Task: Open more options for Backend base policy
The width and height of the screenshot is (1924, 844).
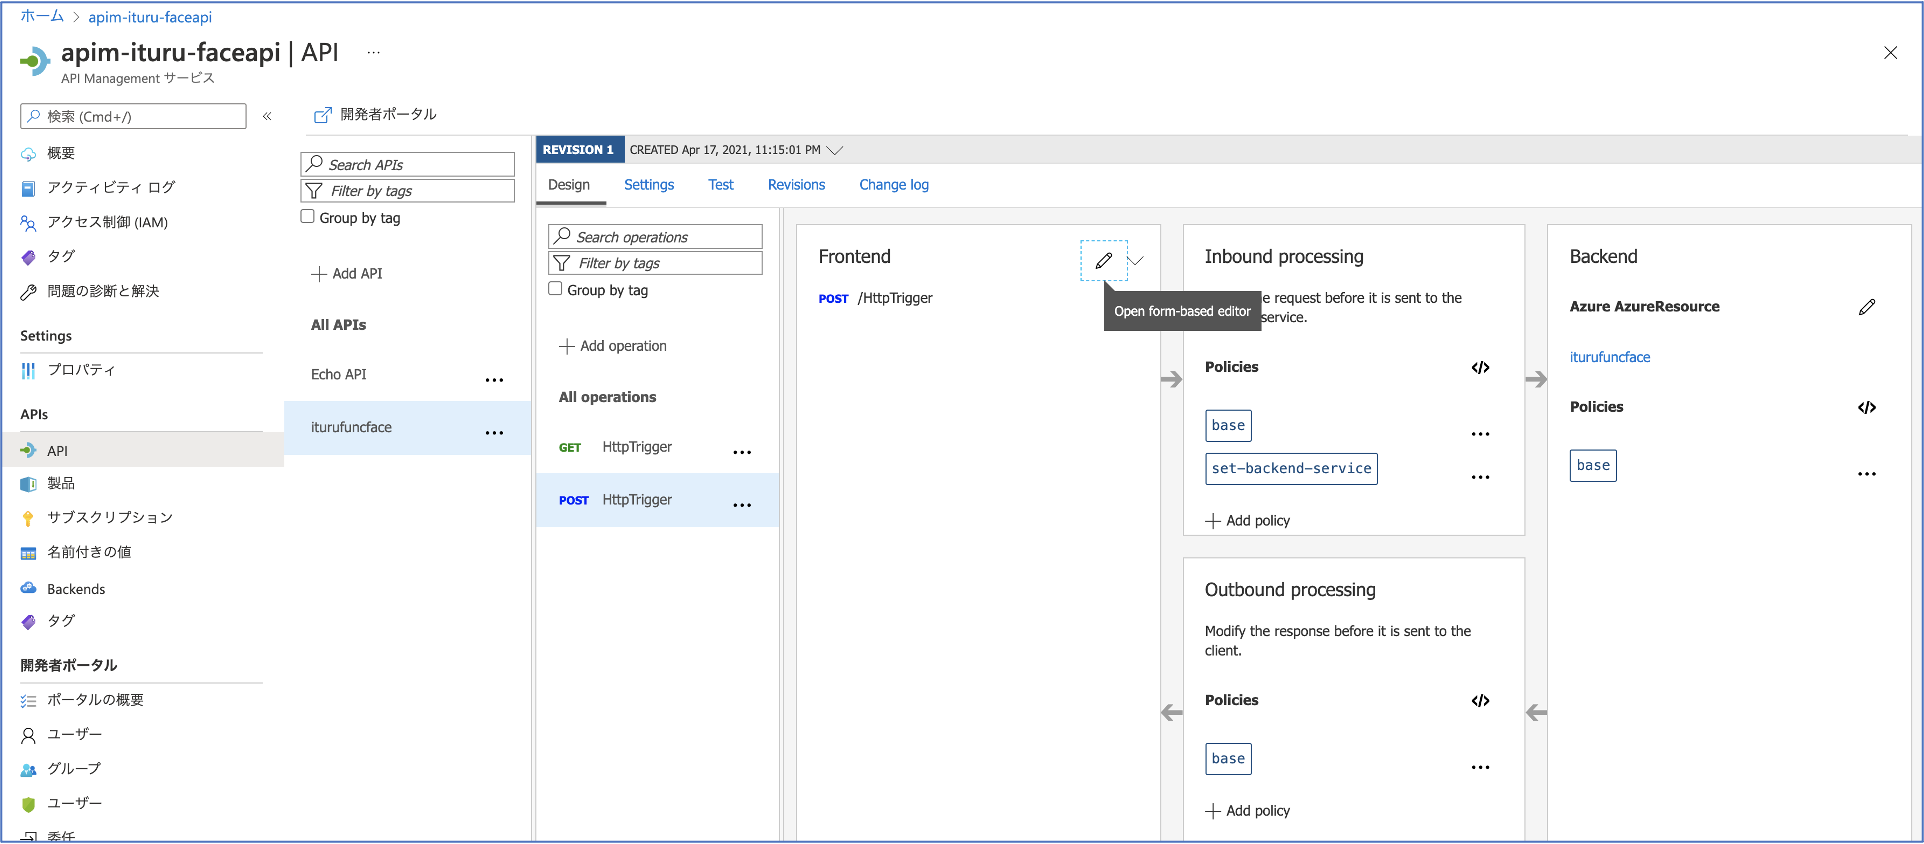Action: 1866,474
